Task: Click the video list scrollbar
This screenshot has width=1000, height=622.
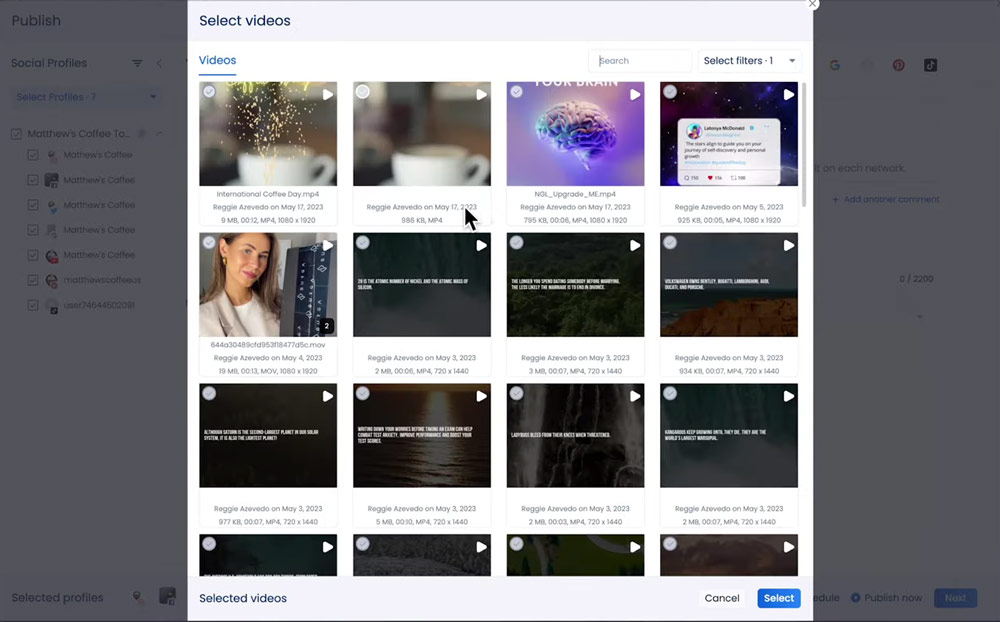Action: tap(804, 145)
